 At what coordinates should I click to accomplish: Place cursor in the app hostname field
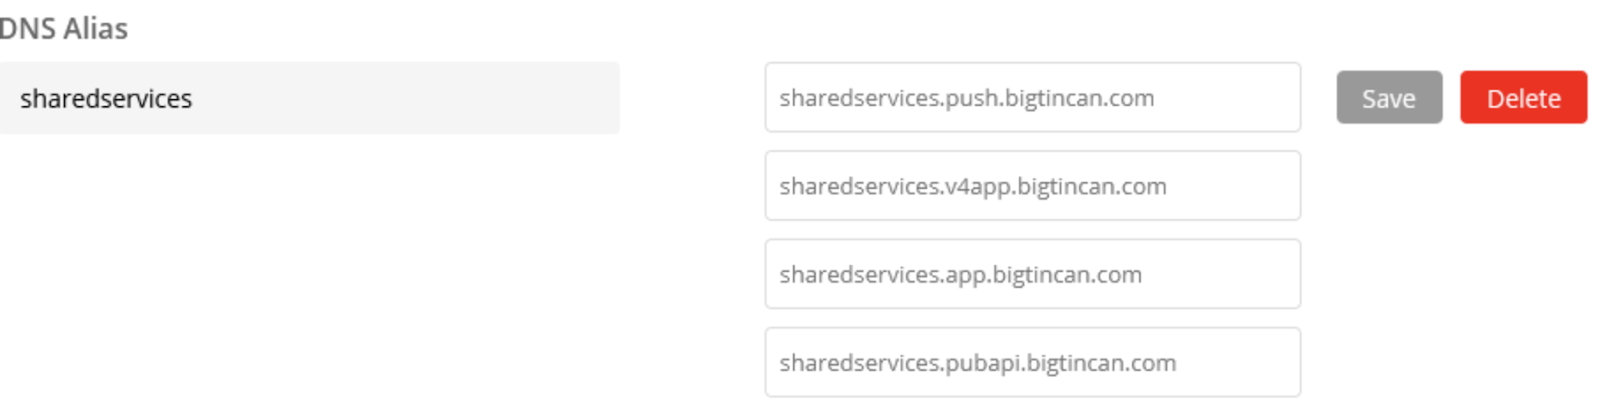click(1033, 274)
